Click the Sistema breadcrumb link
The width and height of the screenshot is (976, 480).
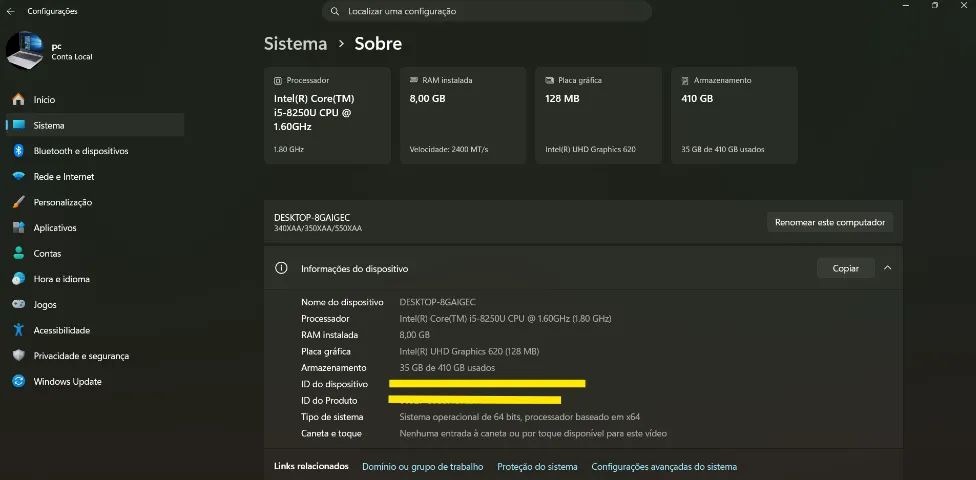[x=296, y=44]
